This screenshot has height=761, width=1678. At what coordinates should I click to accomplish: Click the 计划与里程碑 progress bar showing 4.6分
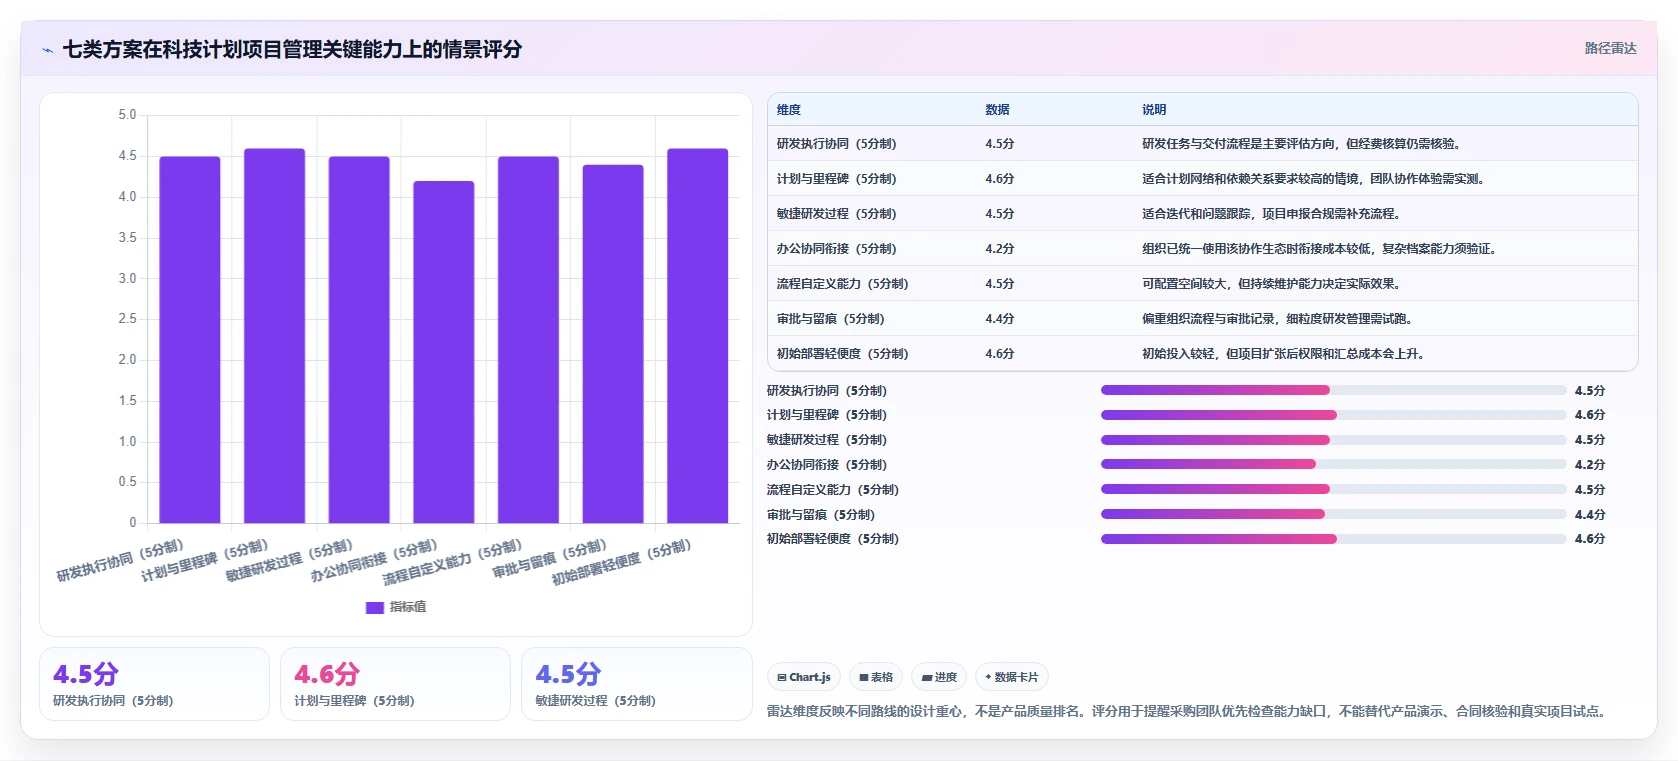coord(1333,414)
